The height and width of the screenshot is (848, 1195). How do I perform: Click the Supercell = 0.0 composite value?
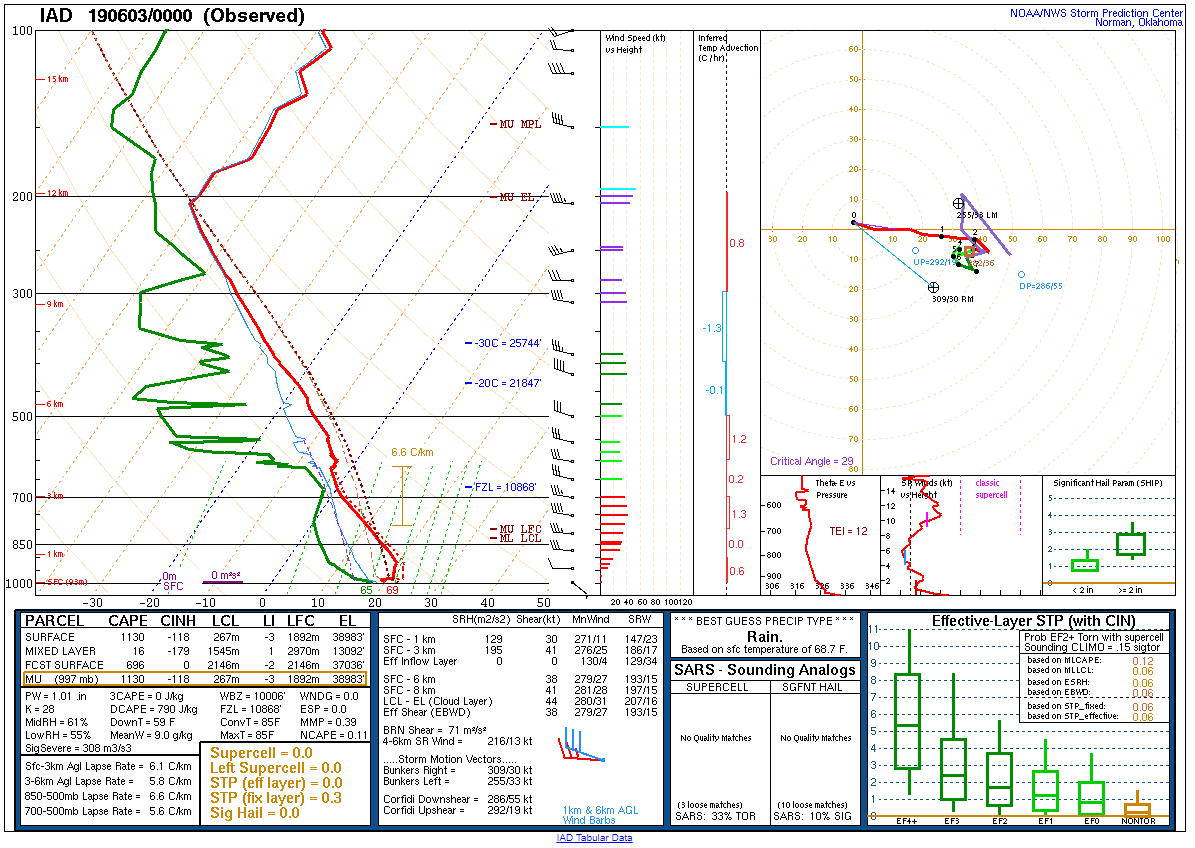[x=261, y=753]
